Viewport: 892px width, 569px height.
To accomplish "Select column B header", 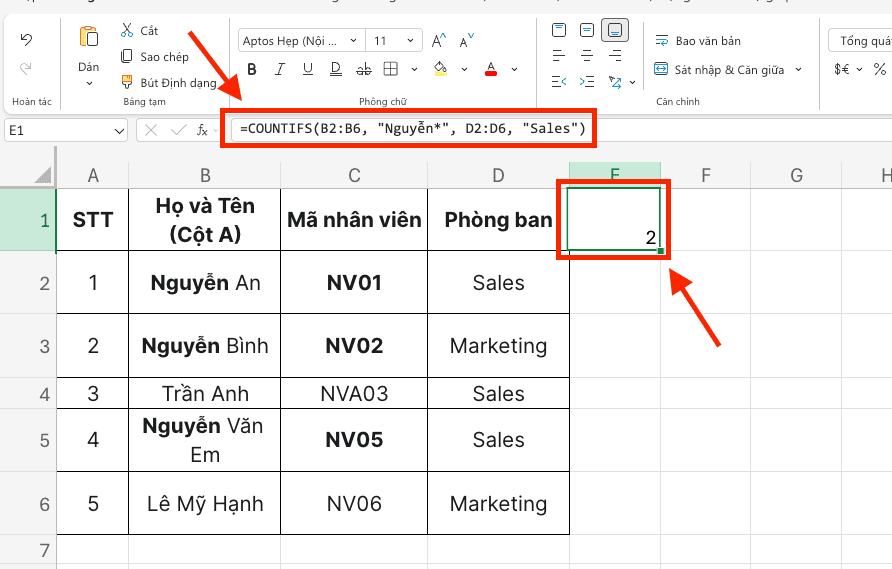I will [205, 175].
